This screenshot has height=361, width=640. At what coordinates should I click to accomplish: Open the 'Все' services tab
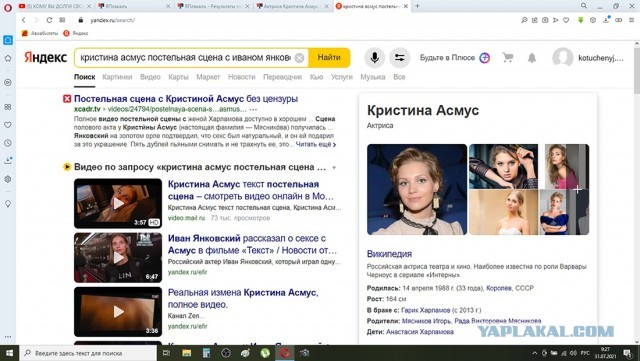pos(399,77)
